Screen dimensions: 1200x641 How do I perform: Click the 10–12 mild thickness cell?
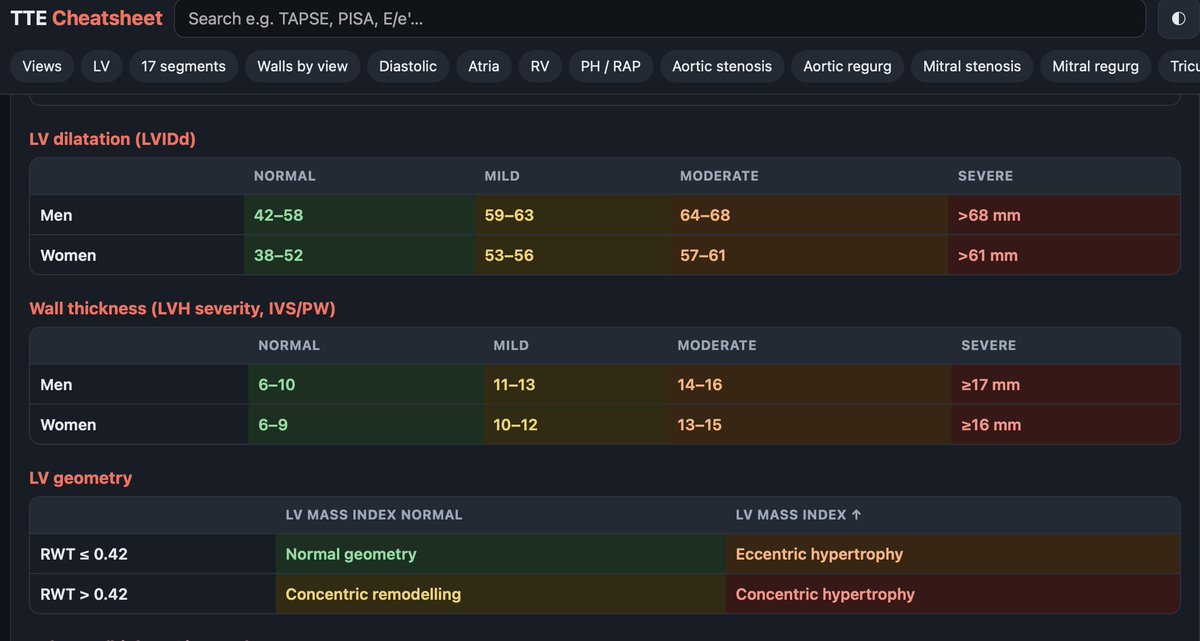click(x=575, y=425)
